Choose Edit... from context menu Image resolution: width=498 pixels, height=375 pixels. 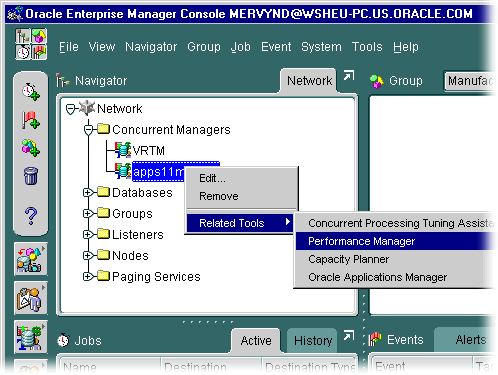(x=241, y=178)
